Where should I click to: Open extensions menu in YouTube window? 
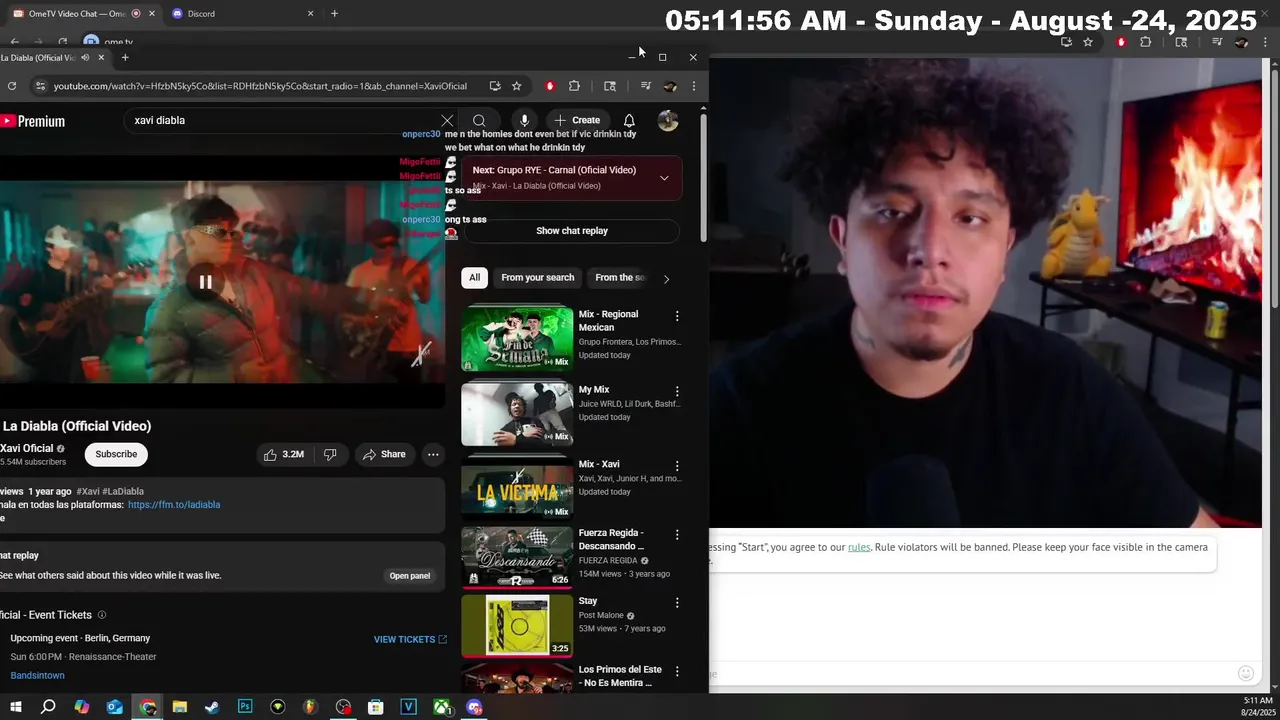point(574,86)
